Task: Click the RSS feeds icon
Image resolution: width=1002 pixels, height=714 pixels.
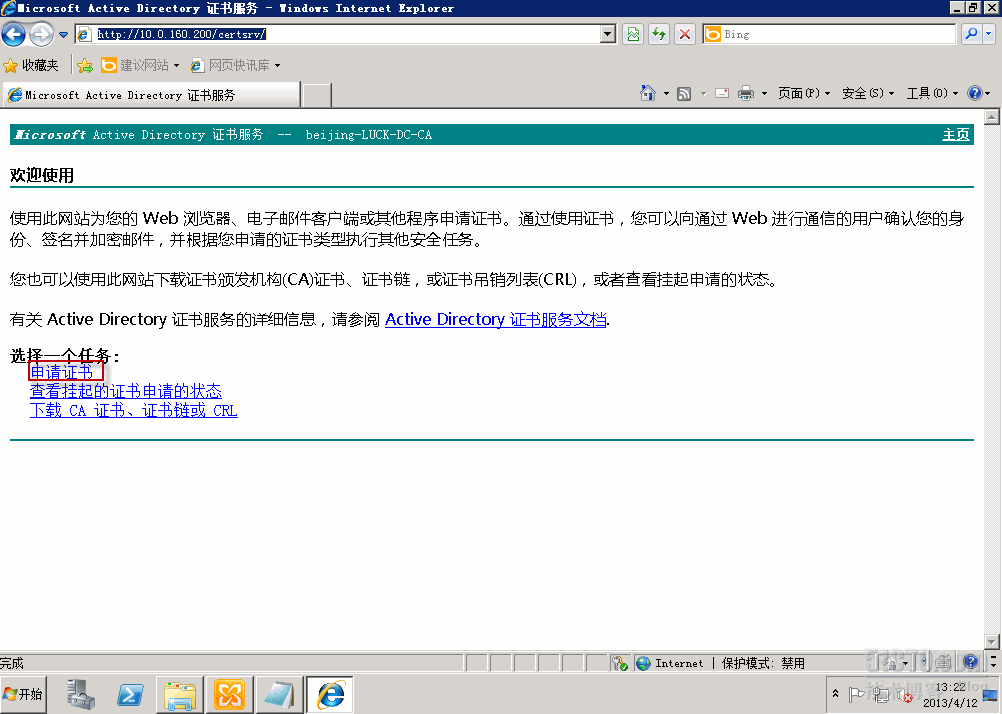Action: click(x=684, y=94)
